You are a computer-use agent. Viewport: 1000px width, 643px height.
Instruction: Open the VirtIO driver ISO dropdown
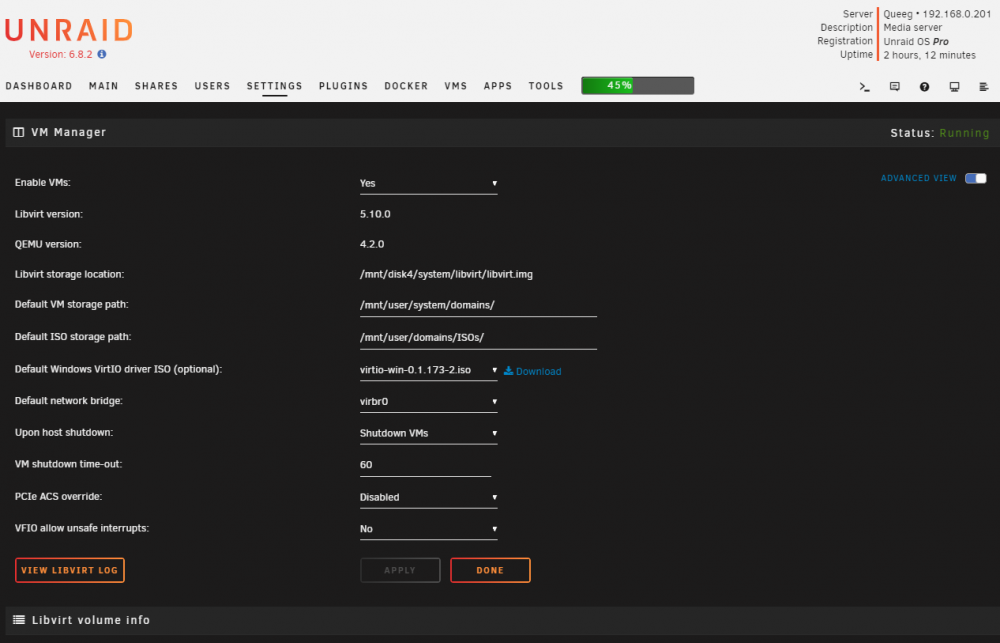point(428,371)
